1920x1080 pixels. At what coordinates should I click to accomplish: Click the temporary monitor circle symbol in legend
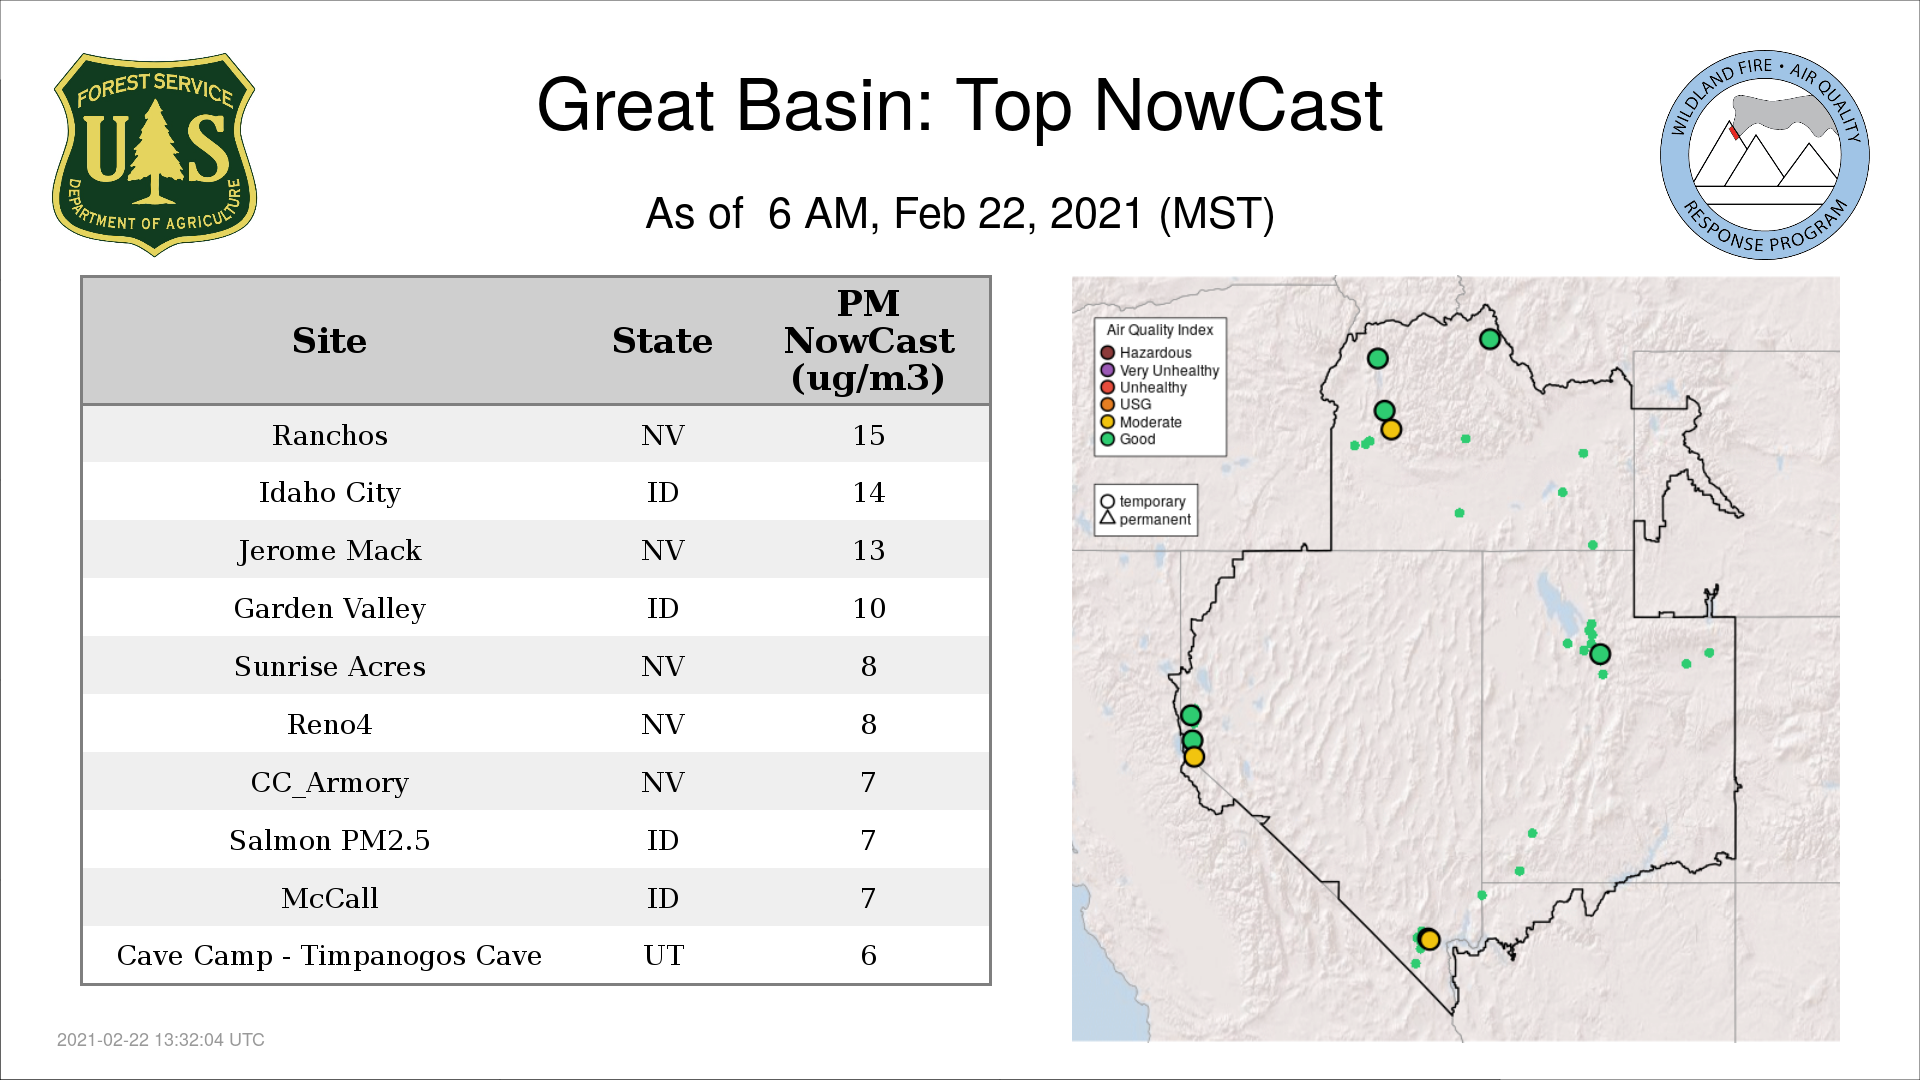(x=1107, y=502)
